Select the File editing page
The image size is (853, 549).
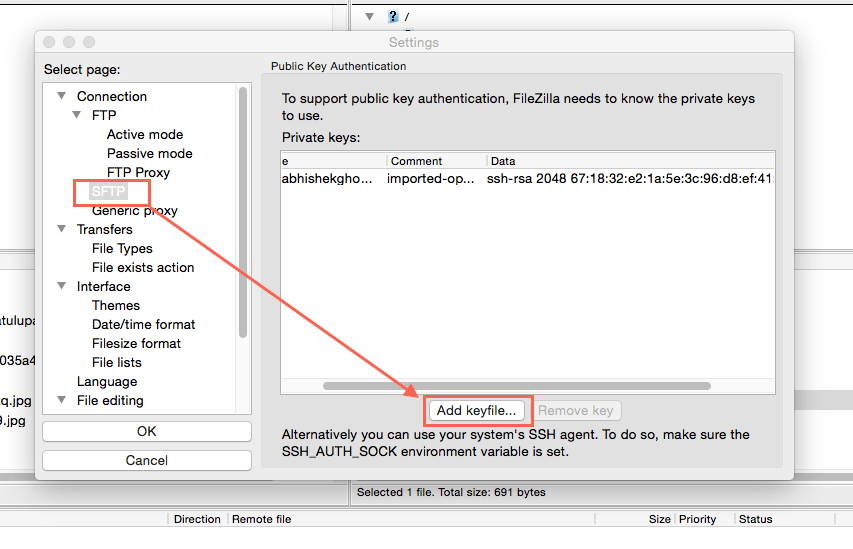tap(110, 400)
